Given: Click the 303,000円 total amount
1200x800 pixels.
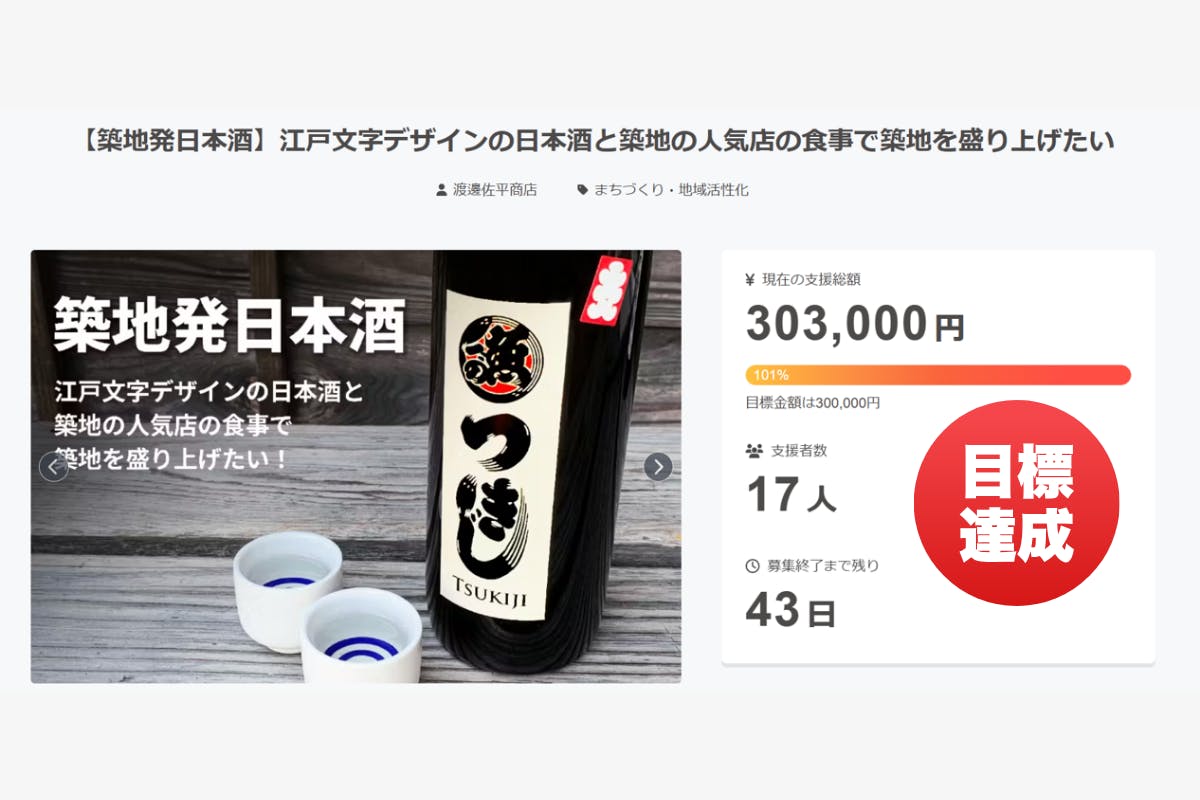Looking at the screenshot, I should tap(855, 323).
